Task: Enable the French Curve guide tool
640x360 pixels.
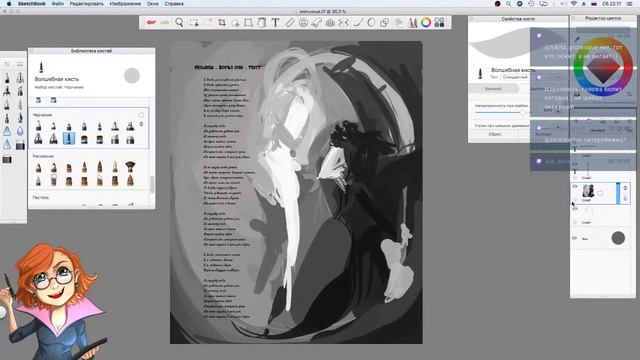Action: (316, 23)
